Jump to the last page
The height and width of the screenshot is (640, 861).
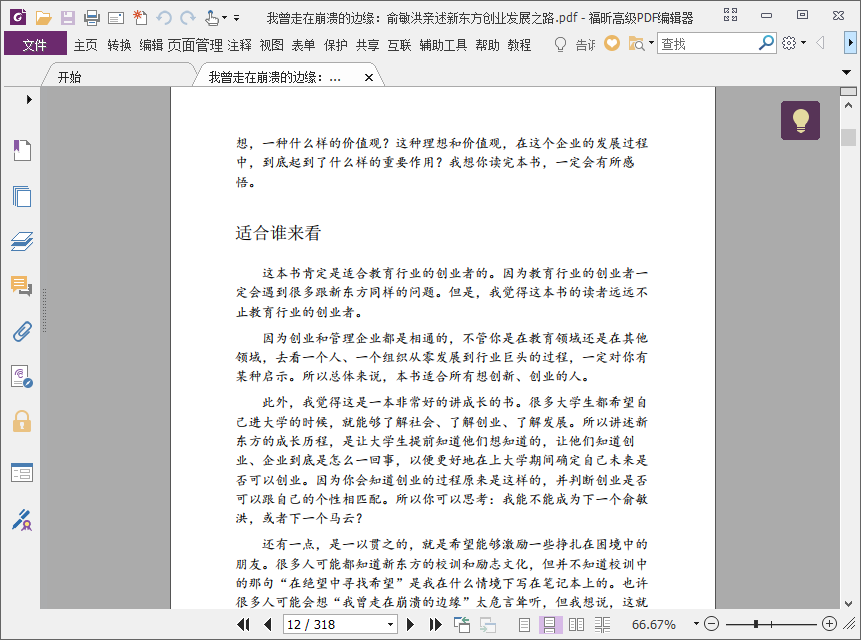tap(435, 624)
